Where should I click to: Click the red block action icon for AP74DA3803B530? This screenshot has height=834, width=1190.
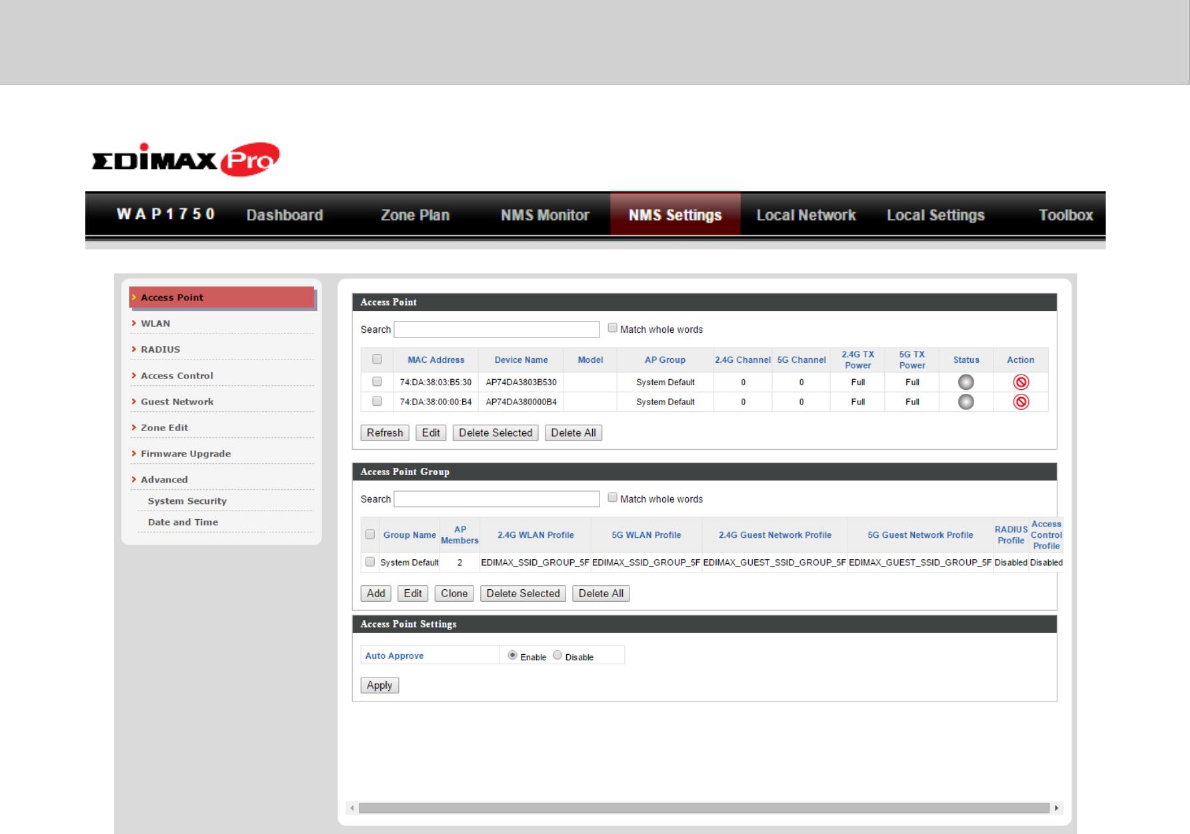(1021, 382)
